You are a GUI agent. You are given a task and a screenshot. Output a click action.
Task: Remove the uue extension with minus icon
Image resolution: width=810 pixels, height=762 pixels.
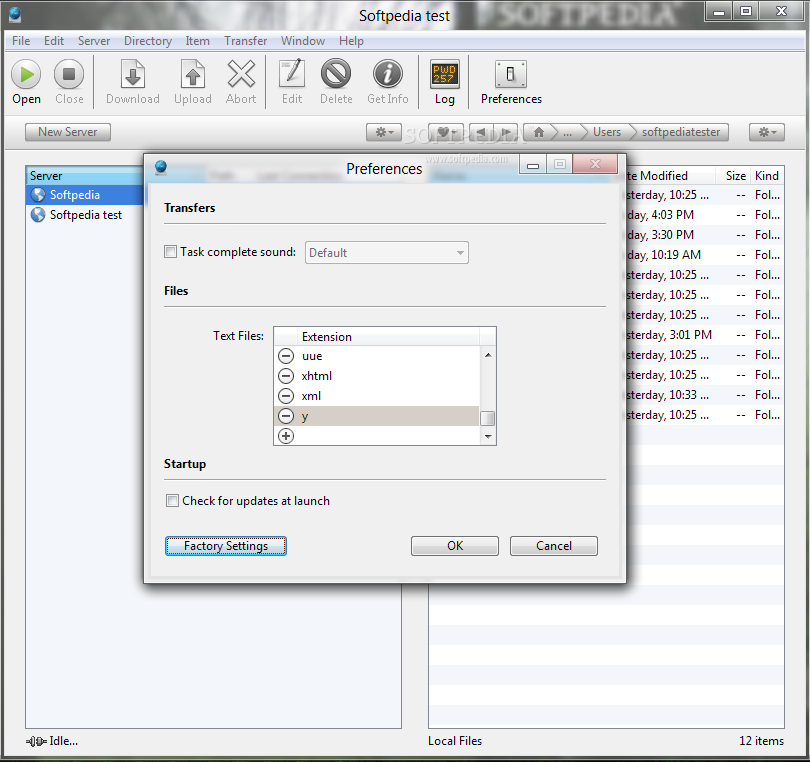(286, 356)
